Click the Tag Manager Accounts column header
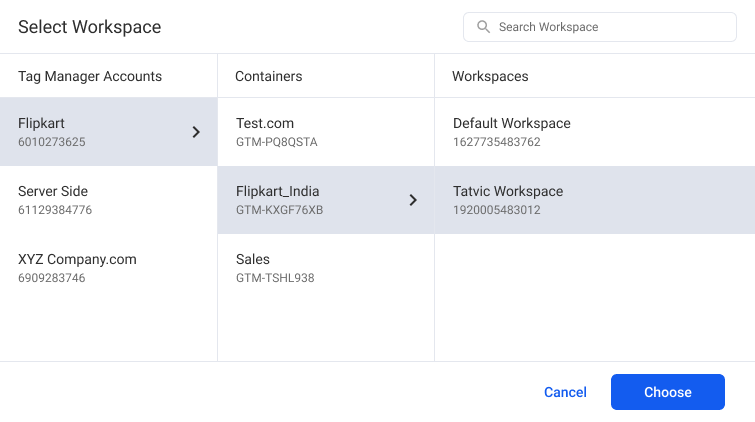Image resolution: width=755 pixels, height=422 pixels. [90, 76]
